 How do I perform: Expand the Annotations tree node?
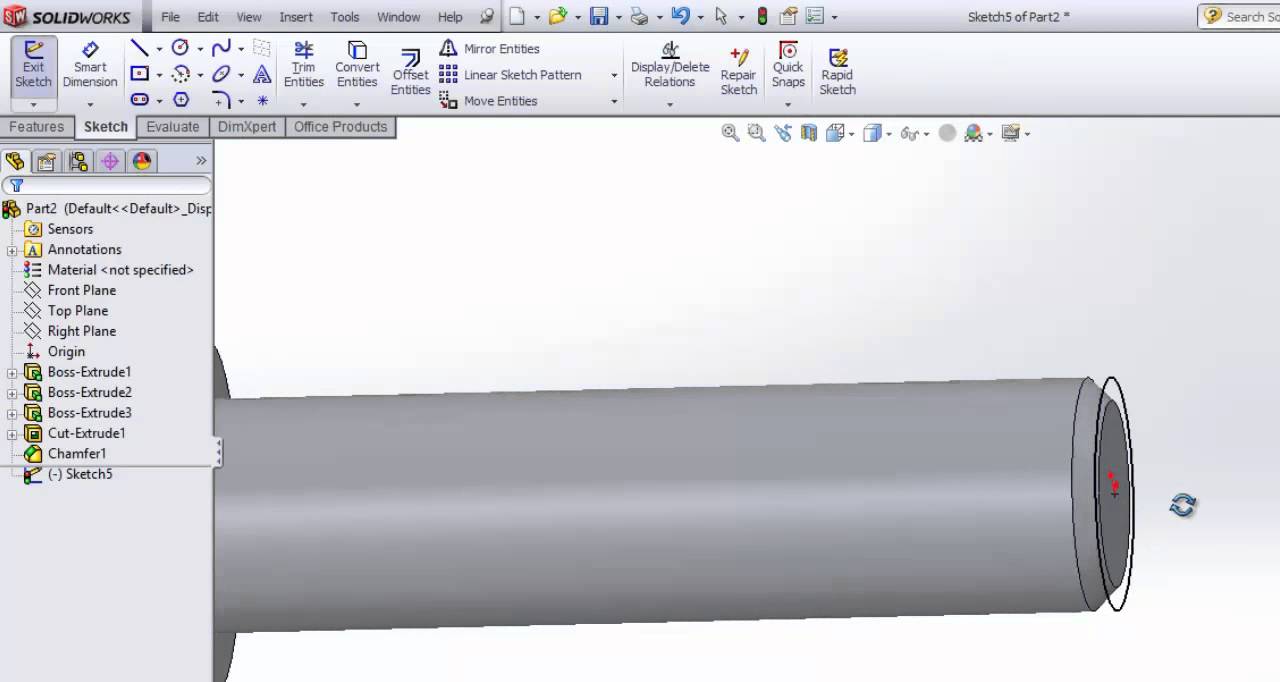[x=12, y=250]
